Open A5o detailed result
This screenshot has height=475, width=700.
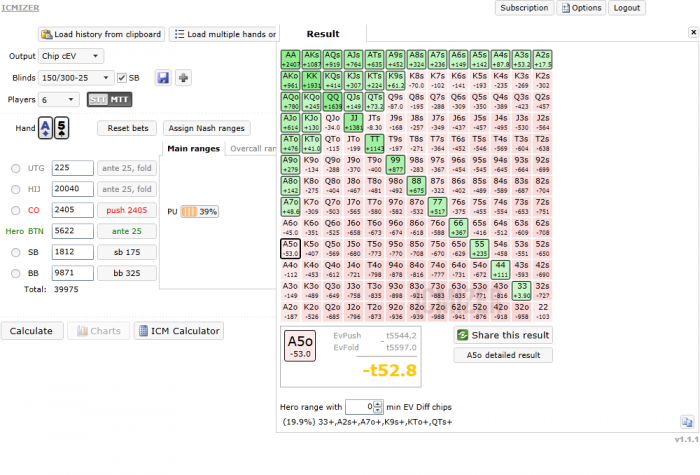tap(503, 355)
